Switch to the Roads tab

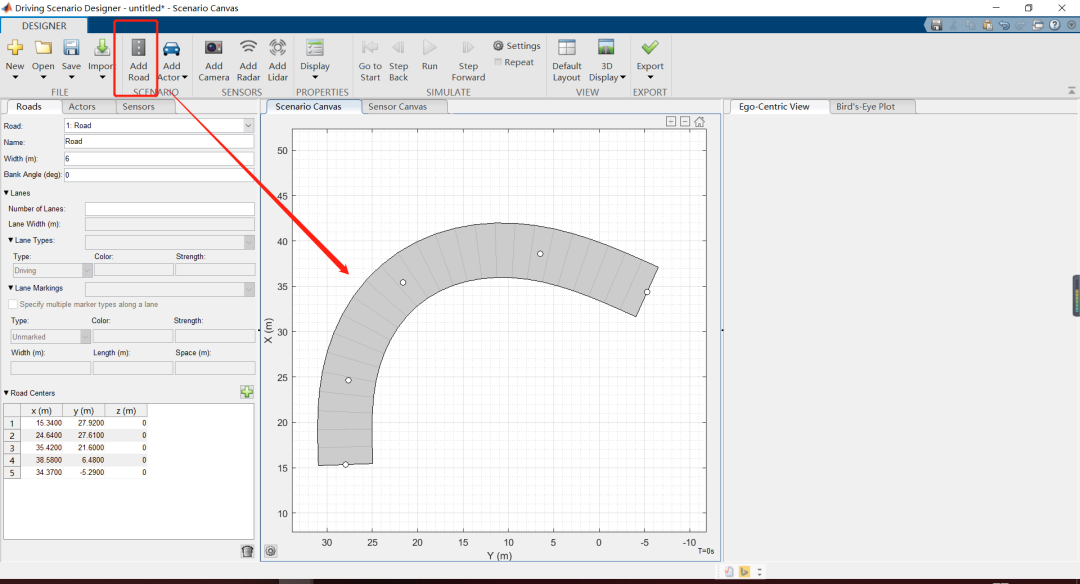coord(29,107)
